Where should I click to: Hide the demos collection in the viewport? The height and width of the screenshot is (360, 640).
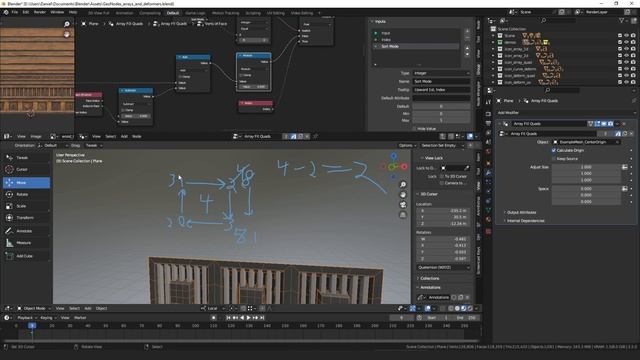(627, 42)
